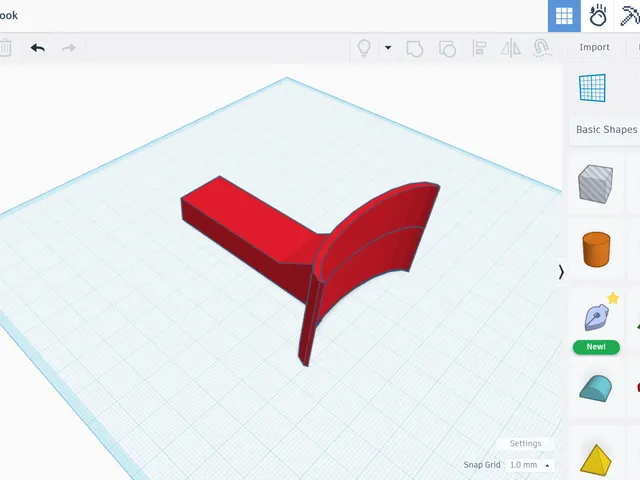Pick the yellow Pyramid shape
The height and width of the screenshot is (480, 640).
point(596,460)
